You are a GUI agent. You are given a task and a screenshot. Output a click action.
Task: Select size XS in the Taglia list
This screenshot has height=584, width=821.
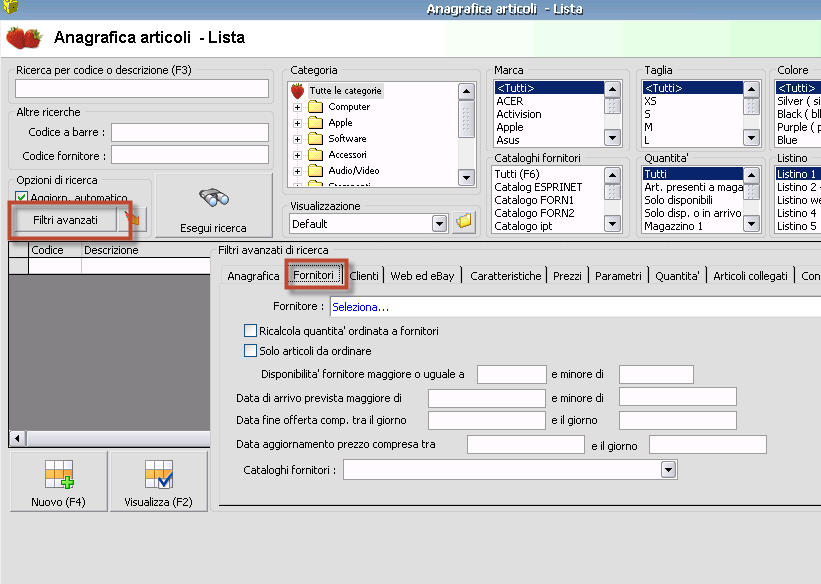(692, 101)
